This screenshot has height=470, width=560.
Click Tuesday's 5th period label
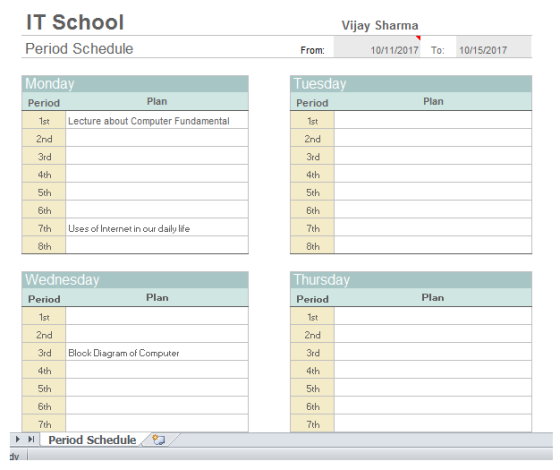(x=312, y=192)
